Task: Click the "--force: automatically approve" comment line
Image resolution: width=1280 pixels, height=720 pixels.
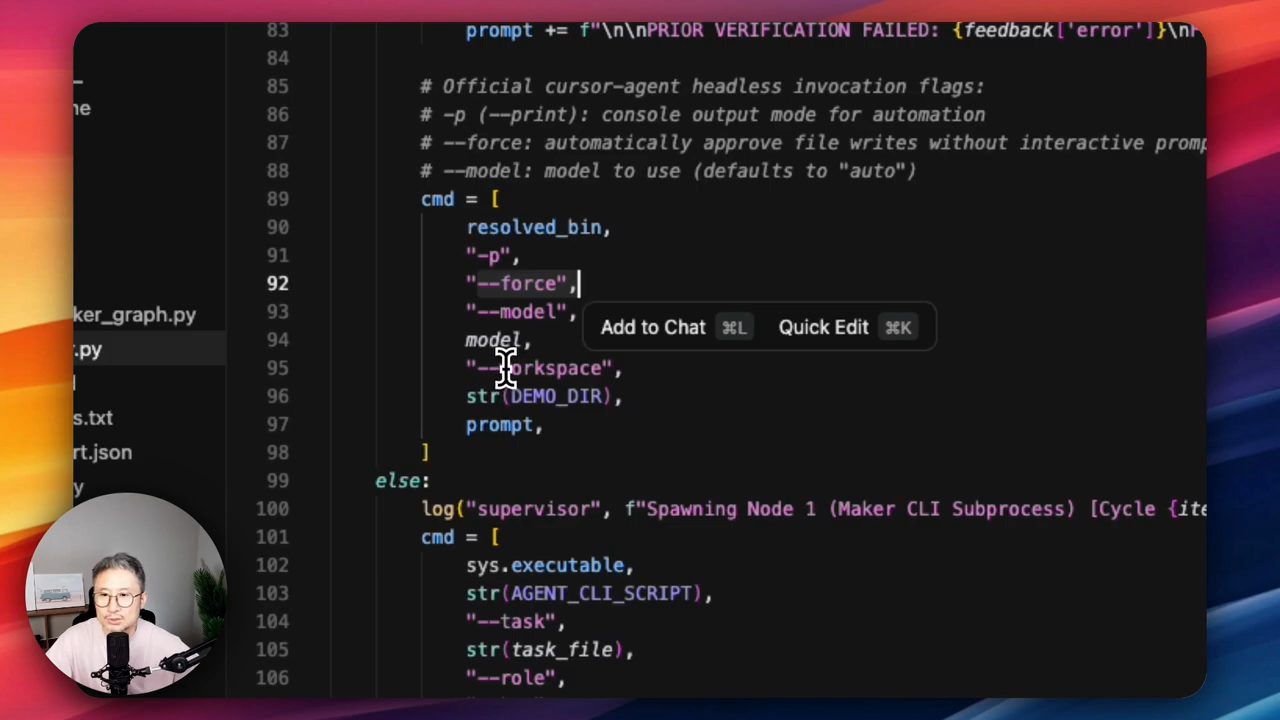Action: click(x=812, y=143)
